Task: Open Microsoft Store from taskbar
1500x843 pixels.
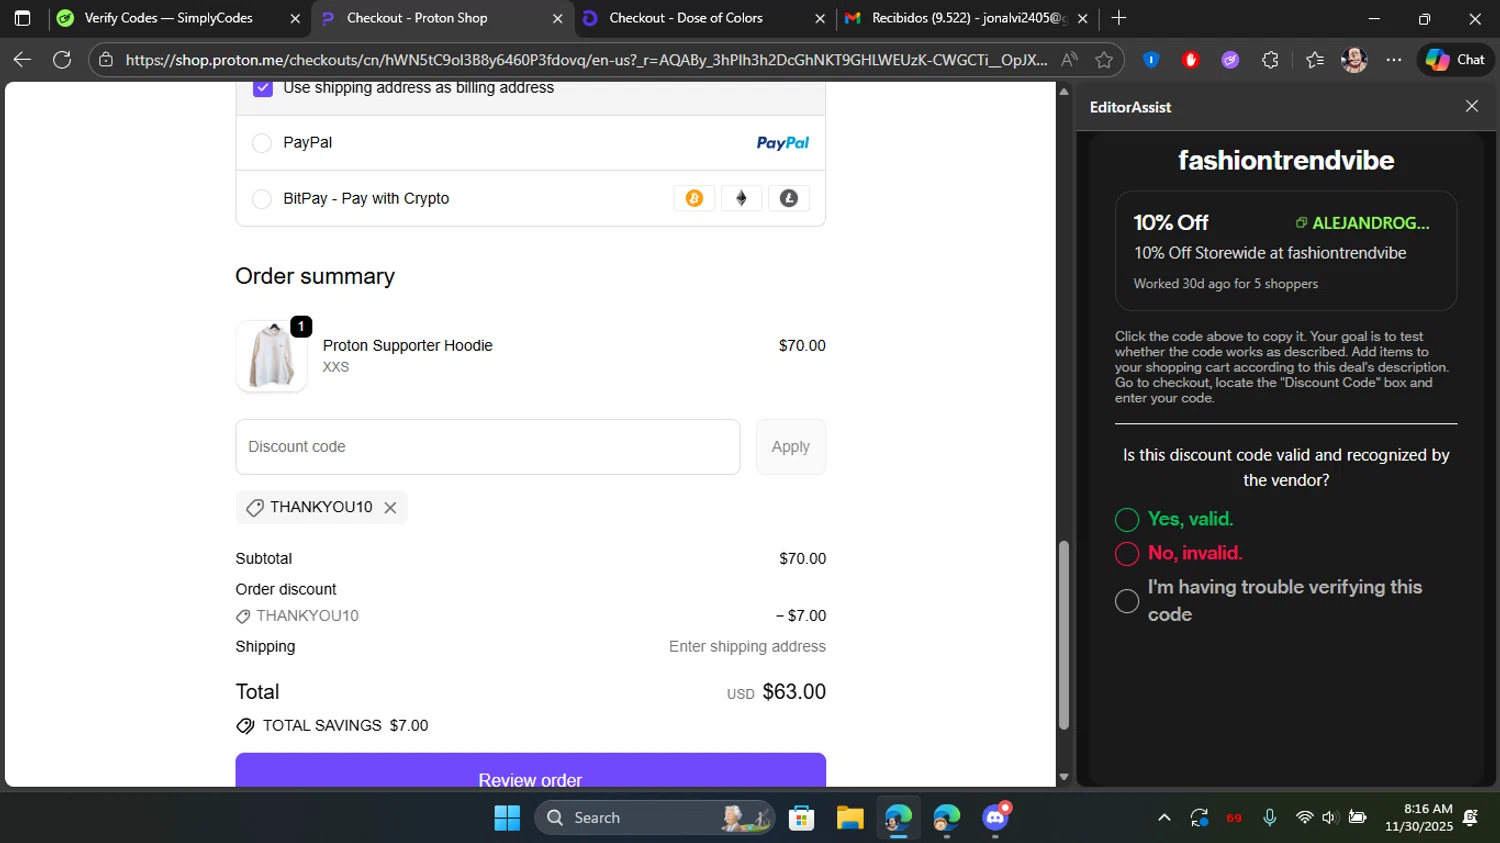Action: click(x=801, y=818)
